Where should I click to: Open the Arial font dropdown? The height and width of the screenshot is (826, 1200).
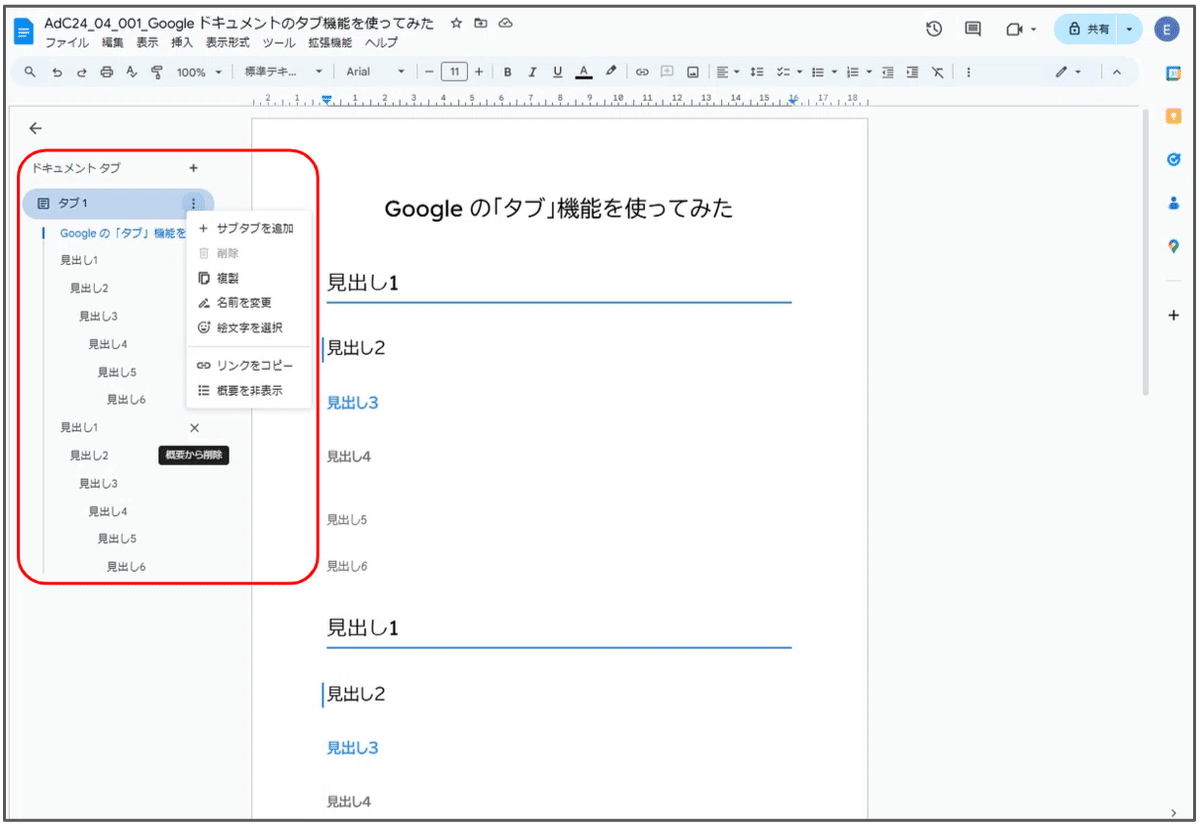[375, 71]
